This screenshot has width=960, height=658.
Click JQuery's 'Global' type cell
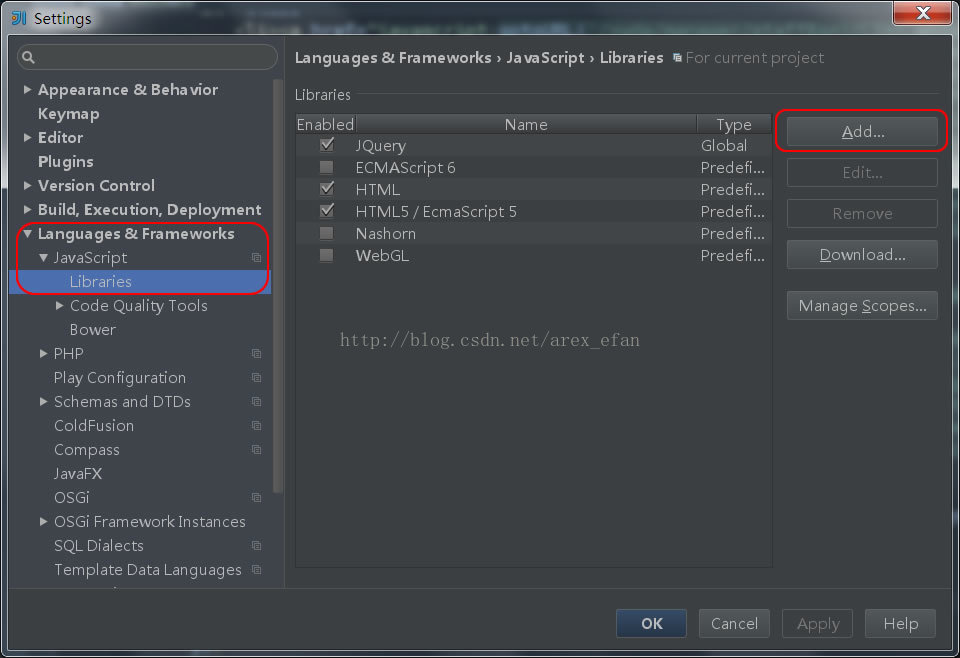tap(724, 146)
